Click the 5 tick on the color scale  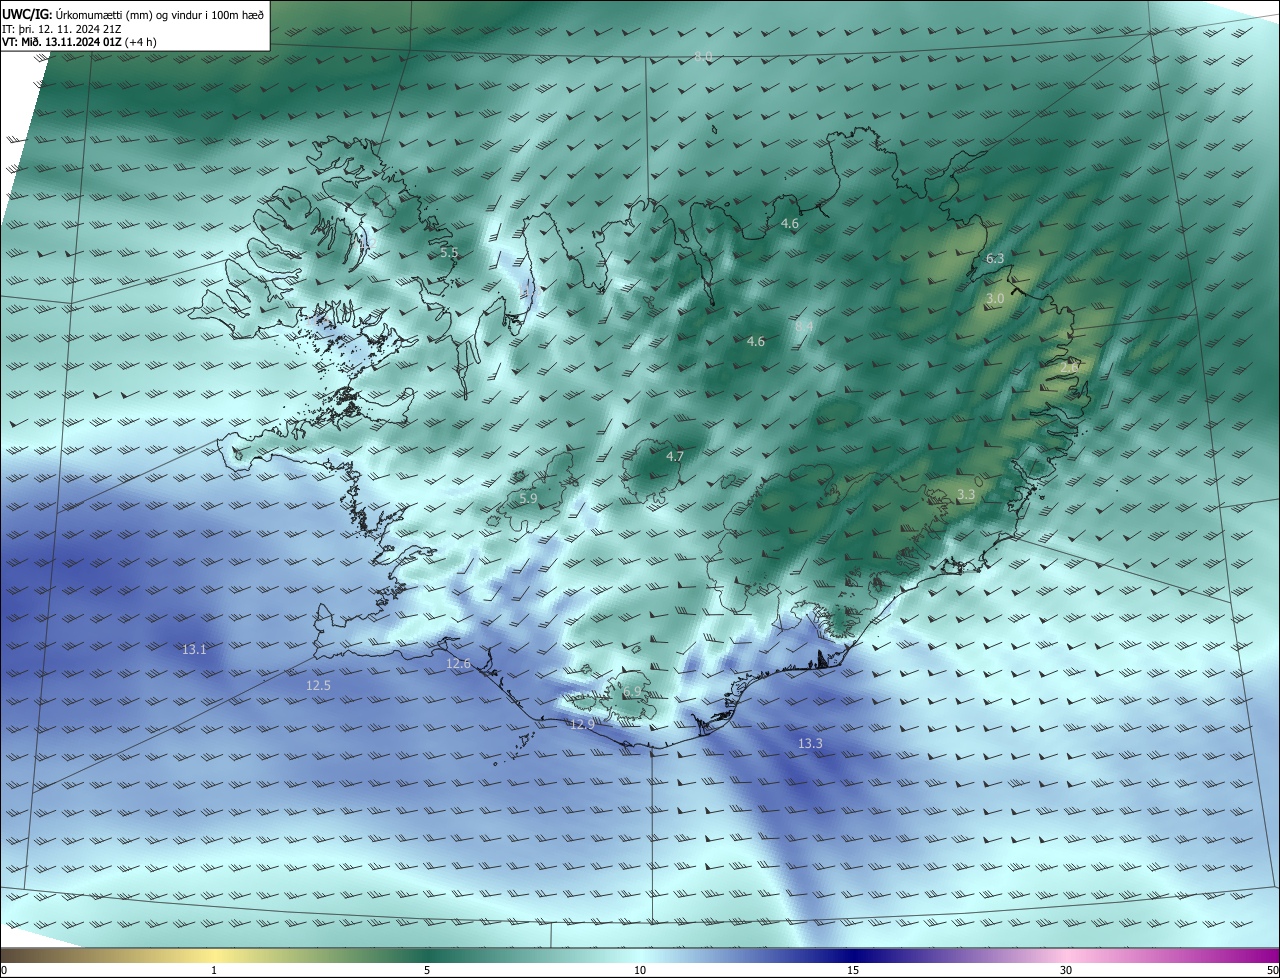tap(427, 970)
